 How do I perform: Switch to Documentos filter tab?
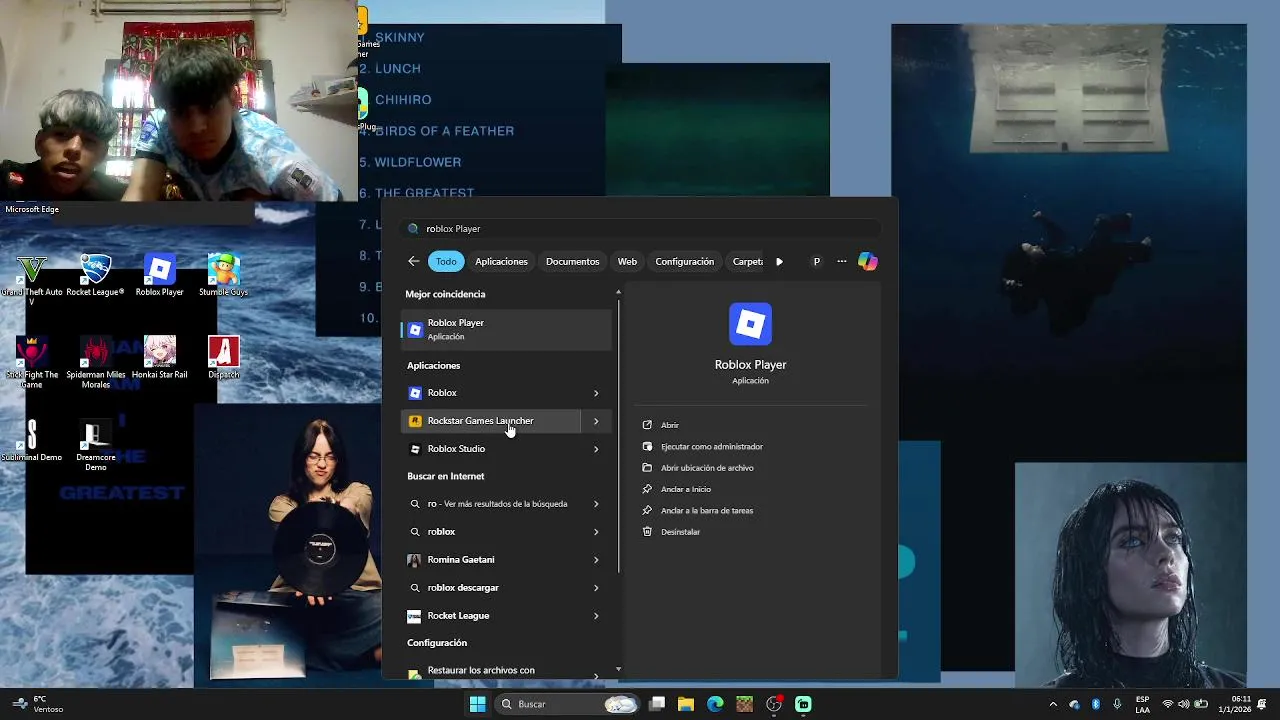(x=572, y=261)
